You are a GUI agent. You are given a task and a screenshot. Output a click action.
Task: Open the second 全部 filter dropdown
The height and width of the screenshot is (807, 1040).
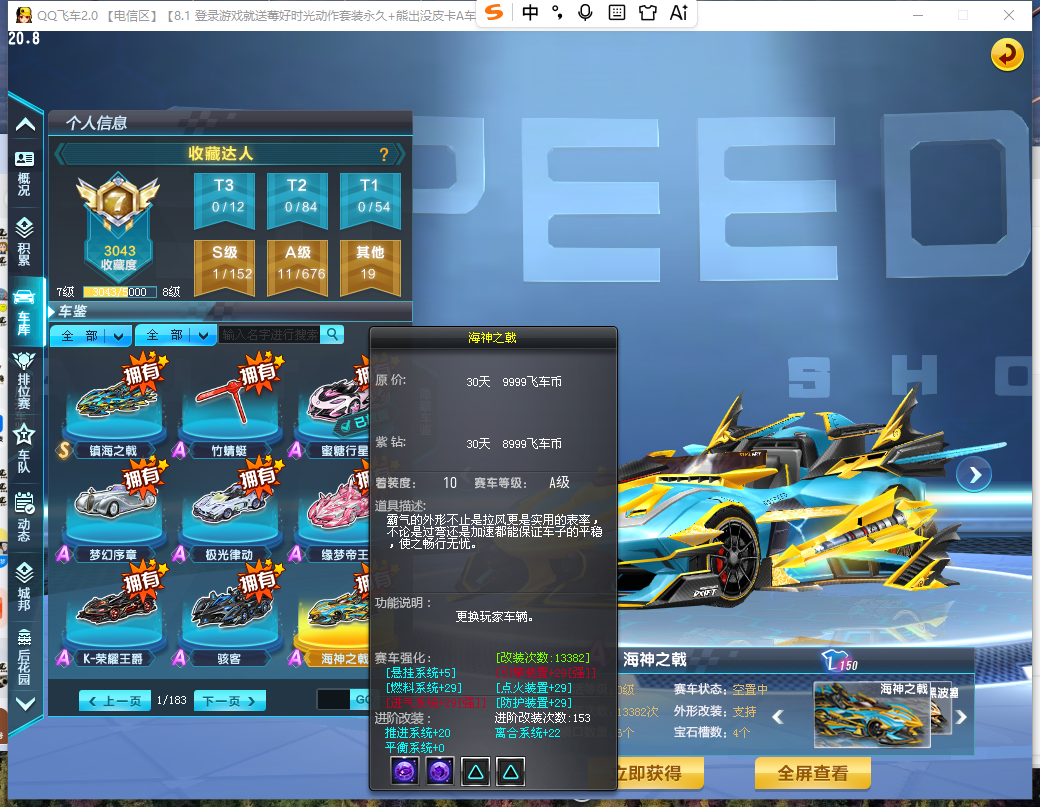coord(175,336)
